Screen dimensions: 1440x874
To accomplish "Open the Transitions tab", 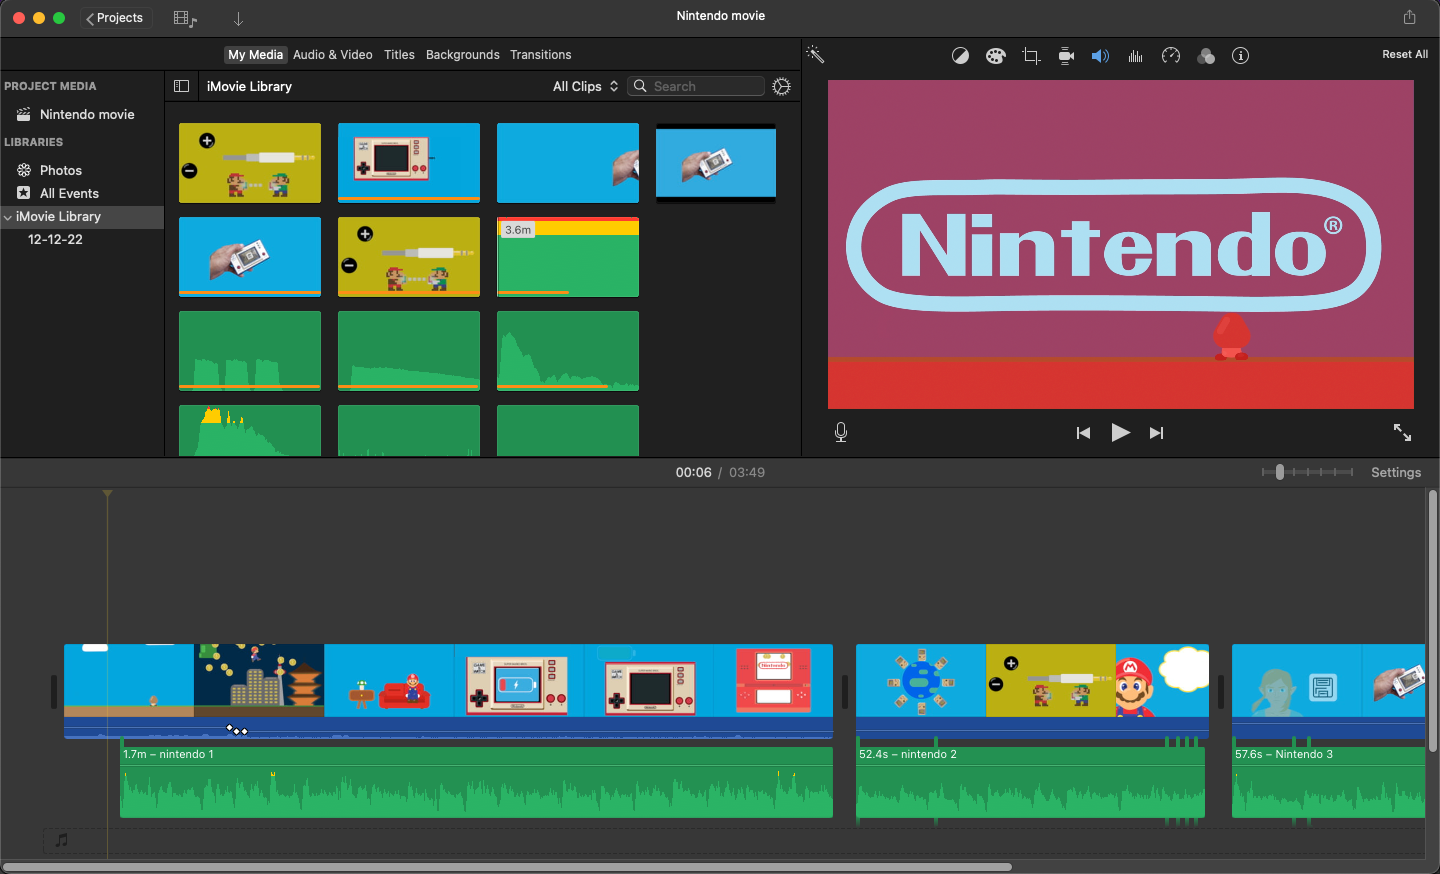I will click(541, 55).
